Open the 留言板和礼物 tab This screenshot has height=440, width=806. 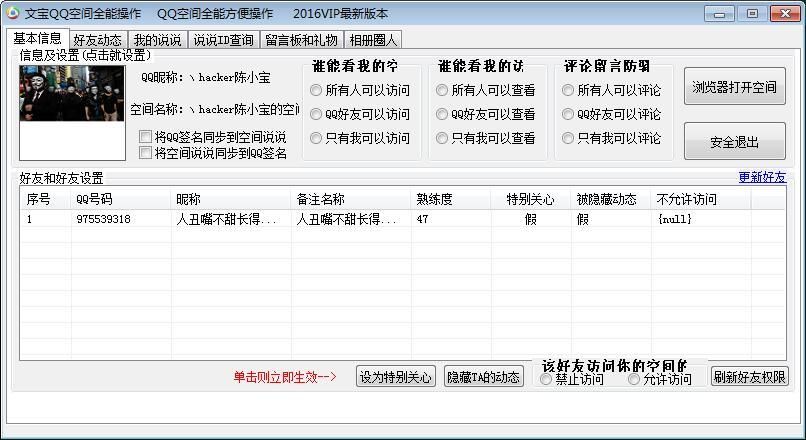point(302,40)
